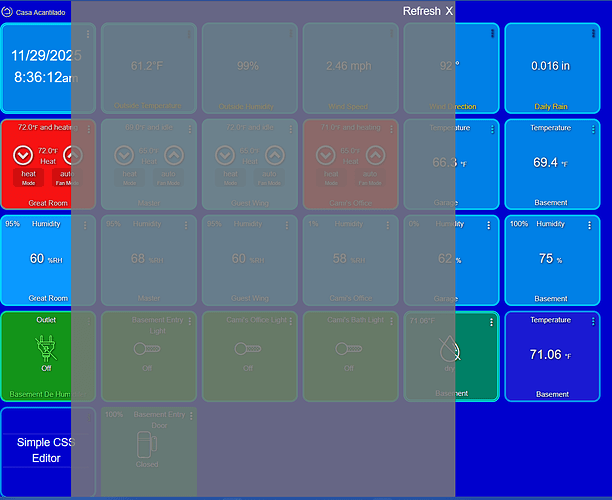Click the Basement dry water sensor icon
The width and height of the screenshot is (612, 500).
(x=450, y=348)
